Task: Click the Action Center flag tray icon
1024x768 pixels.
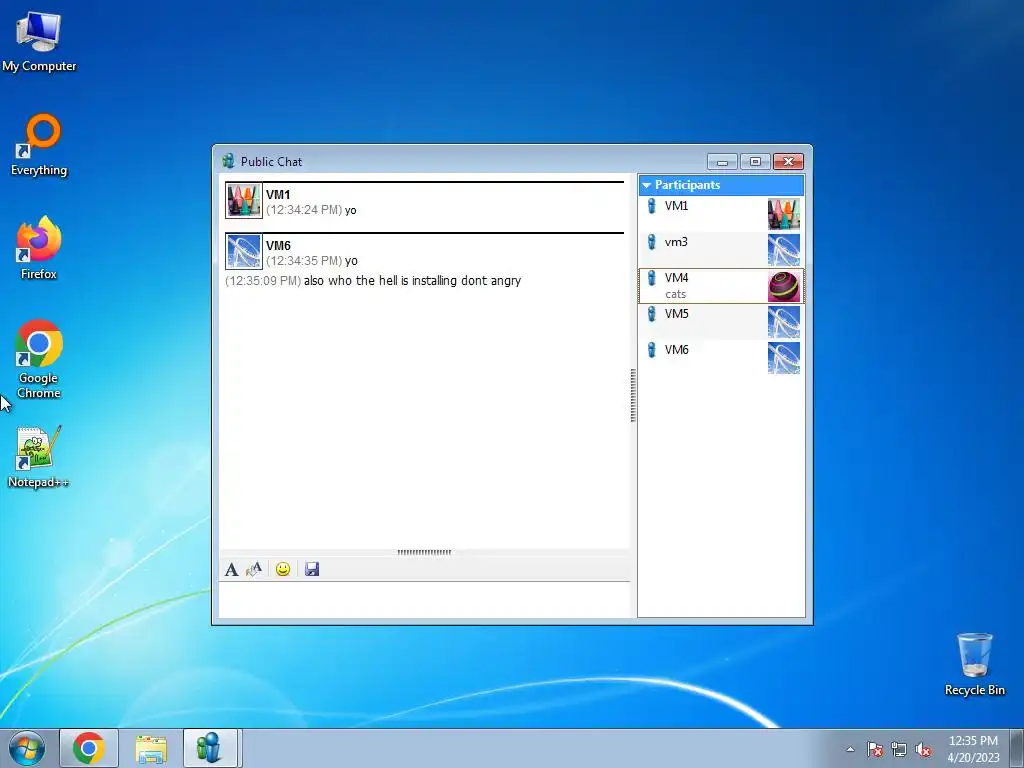Action: point(875,749)
